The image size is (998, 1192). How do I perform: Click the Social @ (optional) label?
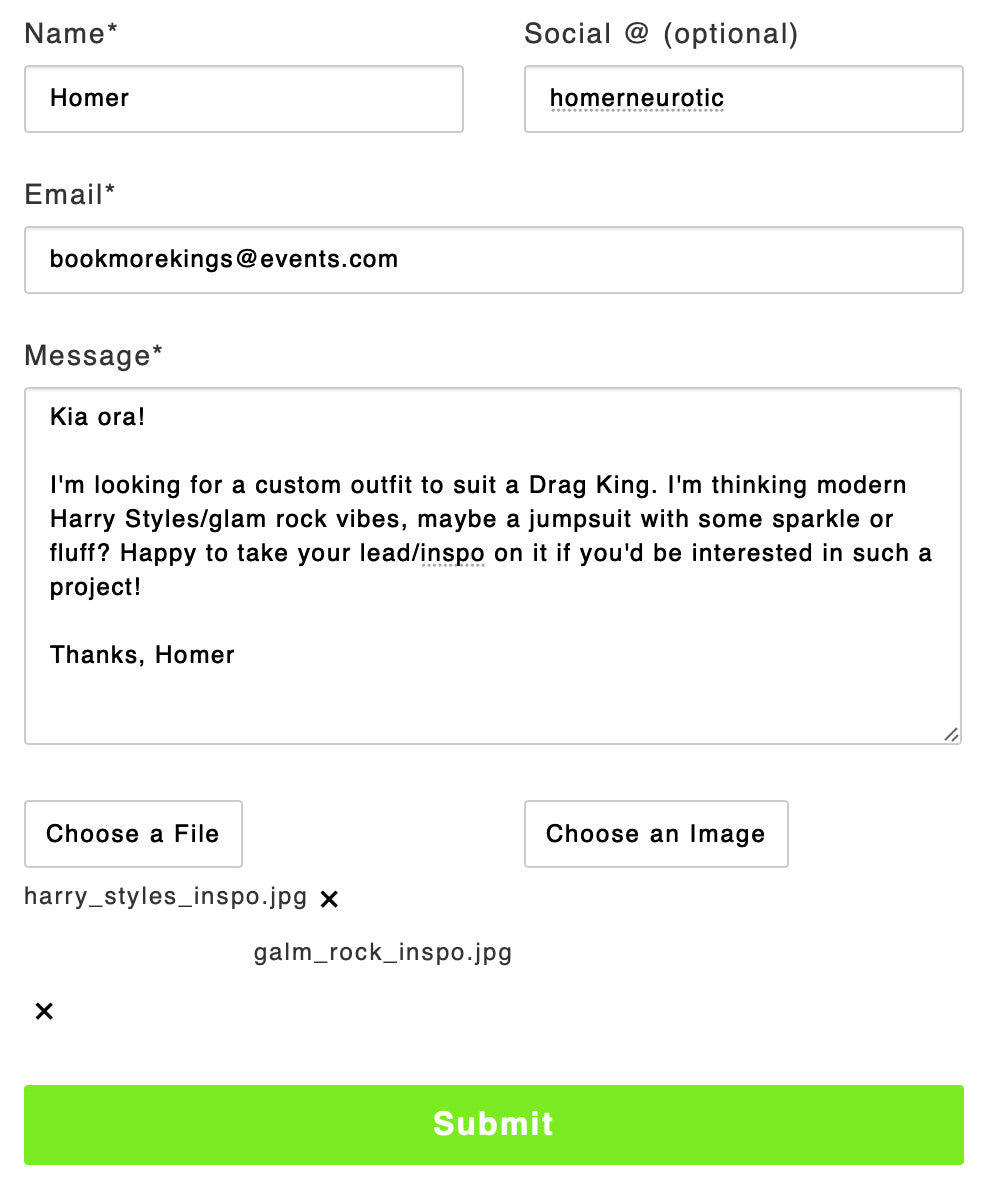click(x=661, y=34)
